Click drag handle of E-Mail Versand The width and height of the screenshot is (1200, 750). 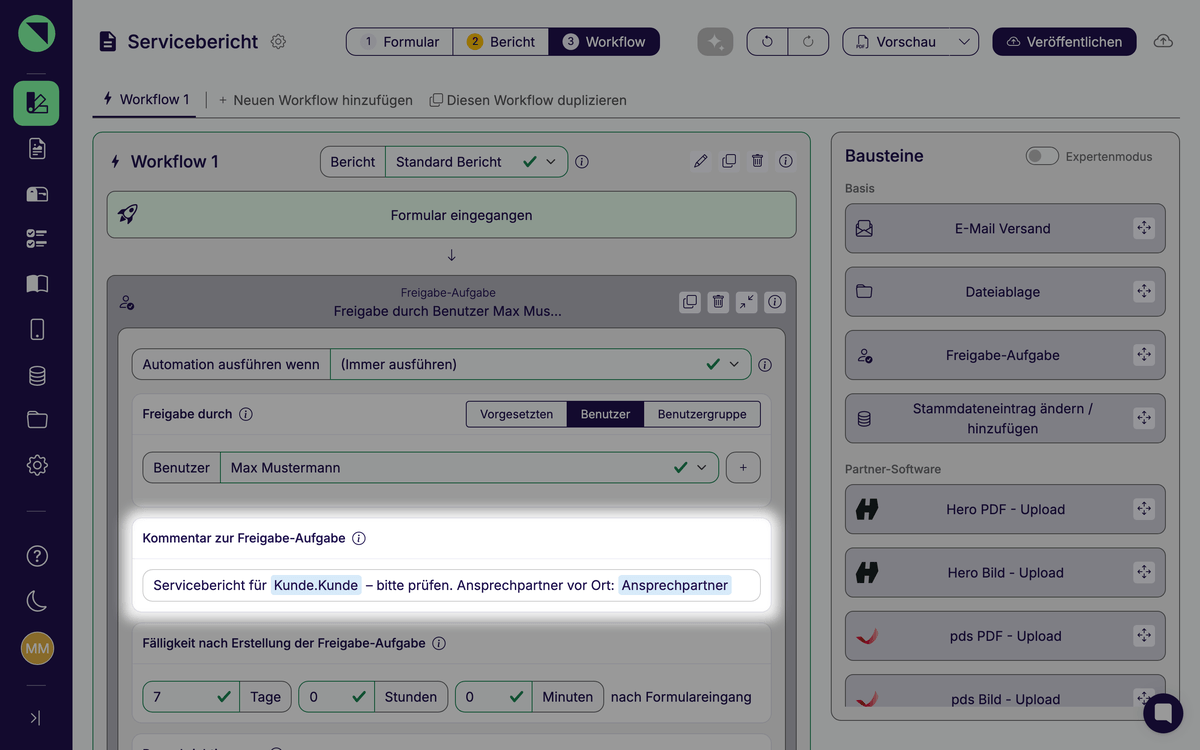(x=1144, y=228)
